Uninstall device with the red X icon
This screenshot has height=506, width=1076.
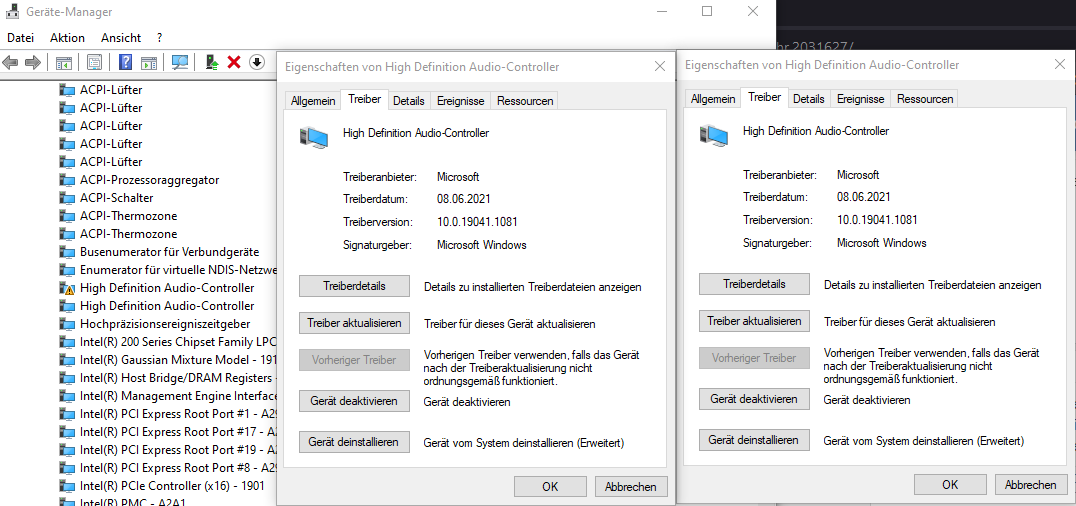[x=234, y=62]
